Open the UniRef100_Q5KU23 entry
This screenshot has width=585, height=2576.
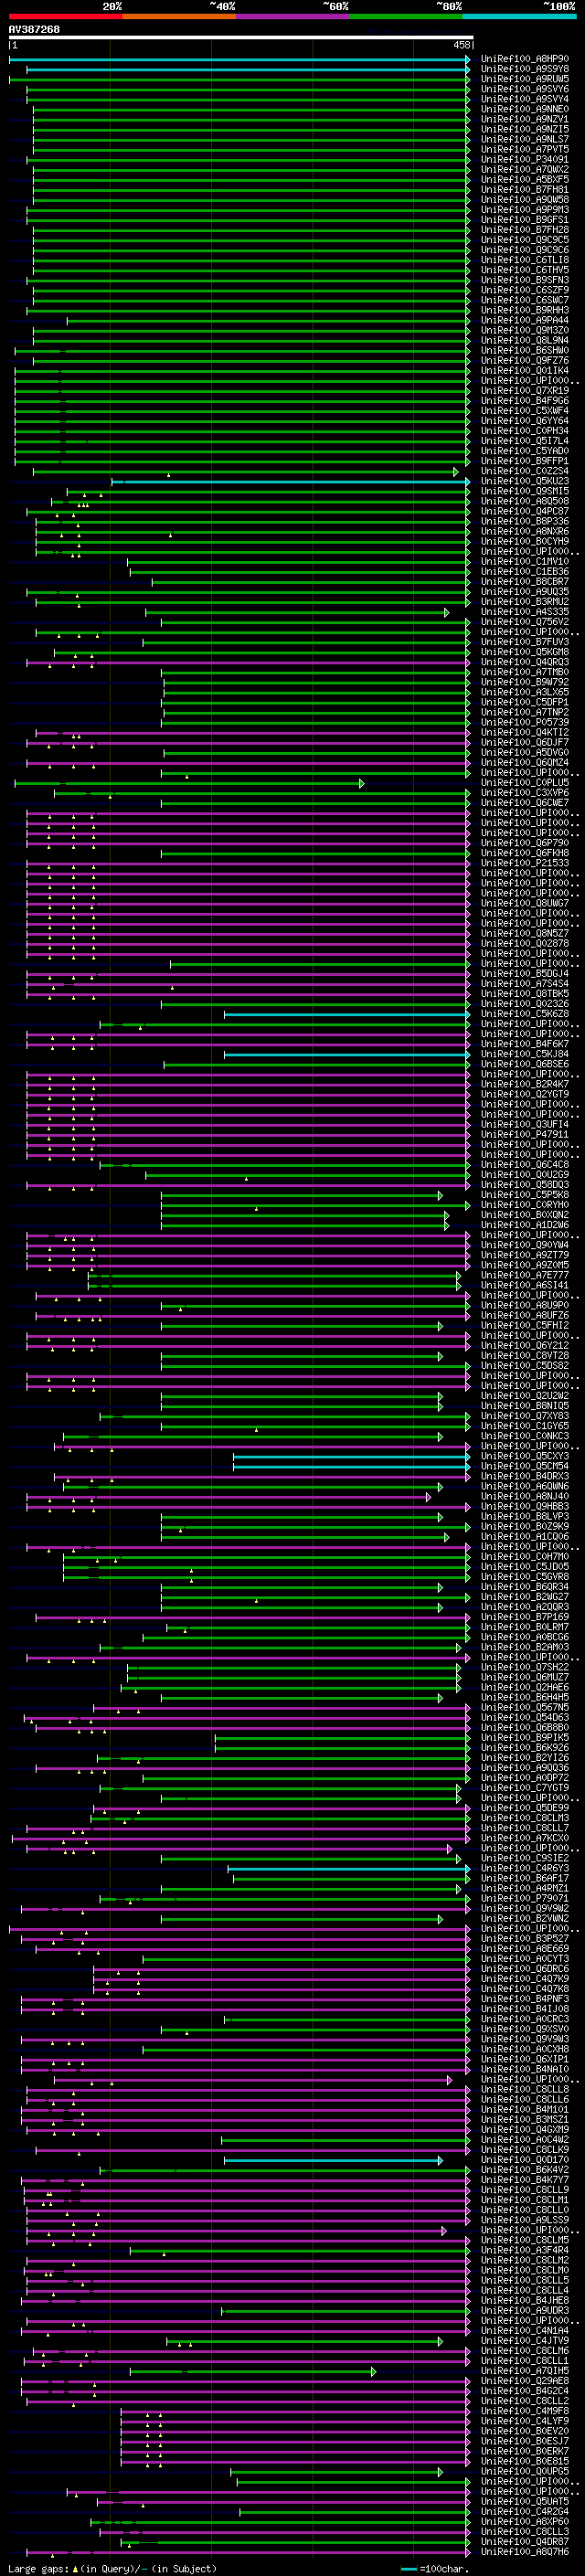tap(524, 481)
